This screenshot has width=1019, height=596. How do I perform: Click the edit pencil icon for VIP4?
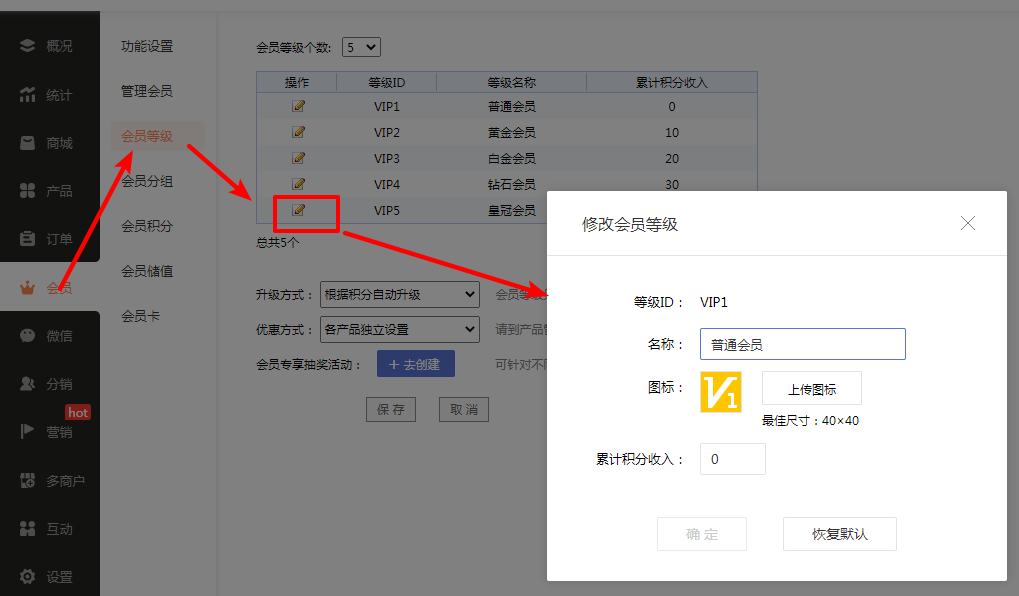298,184
